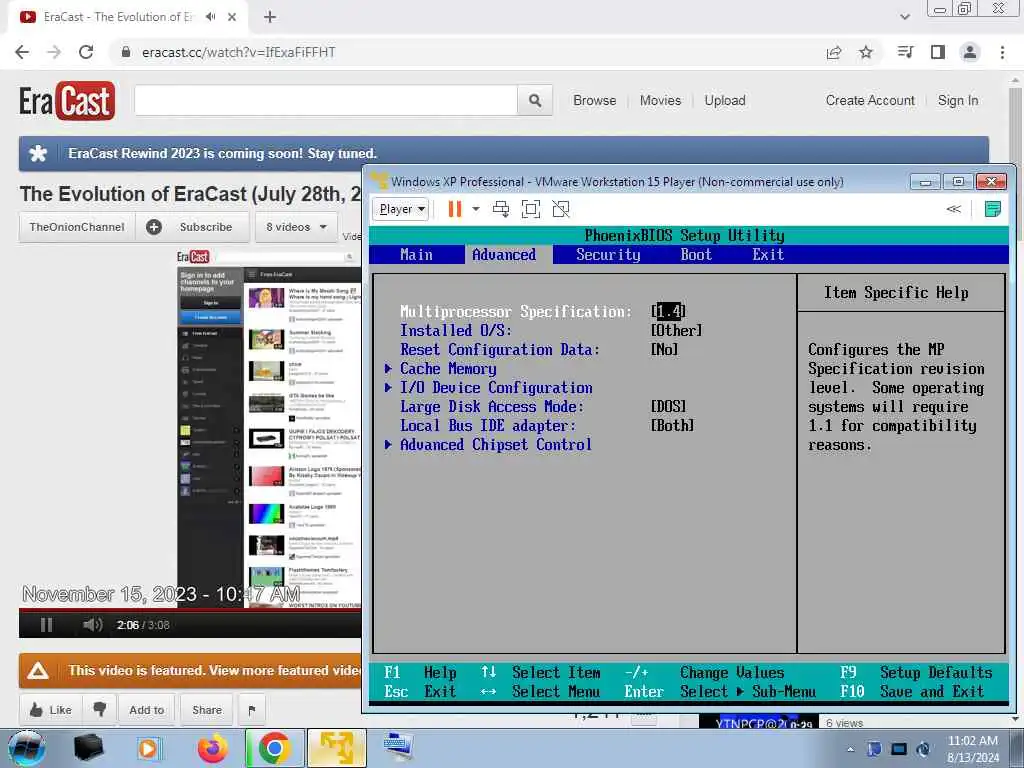Viewport: 1024px width, 768px height.
Task: Click the Chrome taskbar icon
Action: pos(274,748)
